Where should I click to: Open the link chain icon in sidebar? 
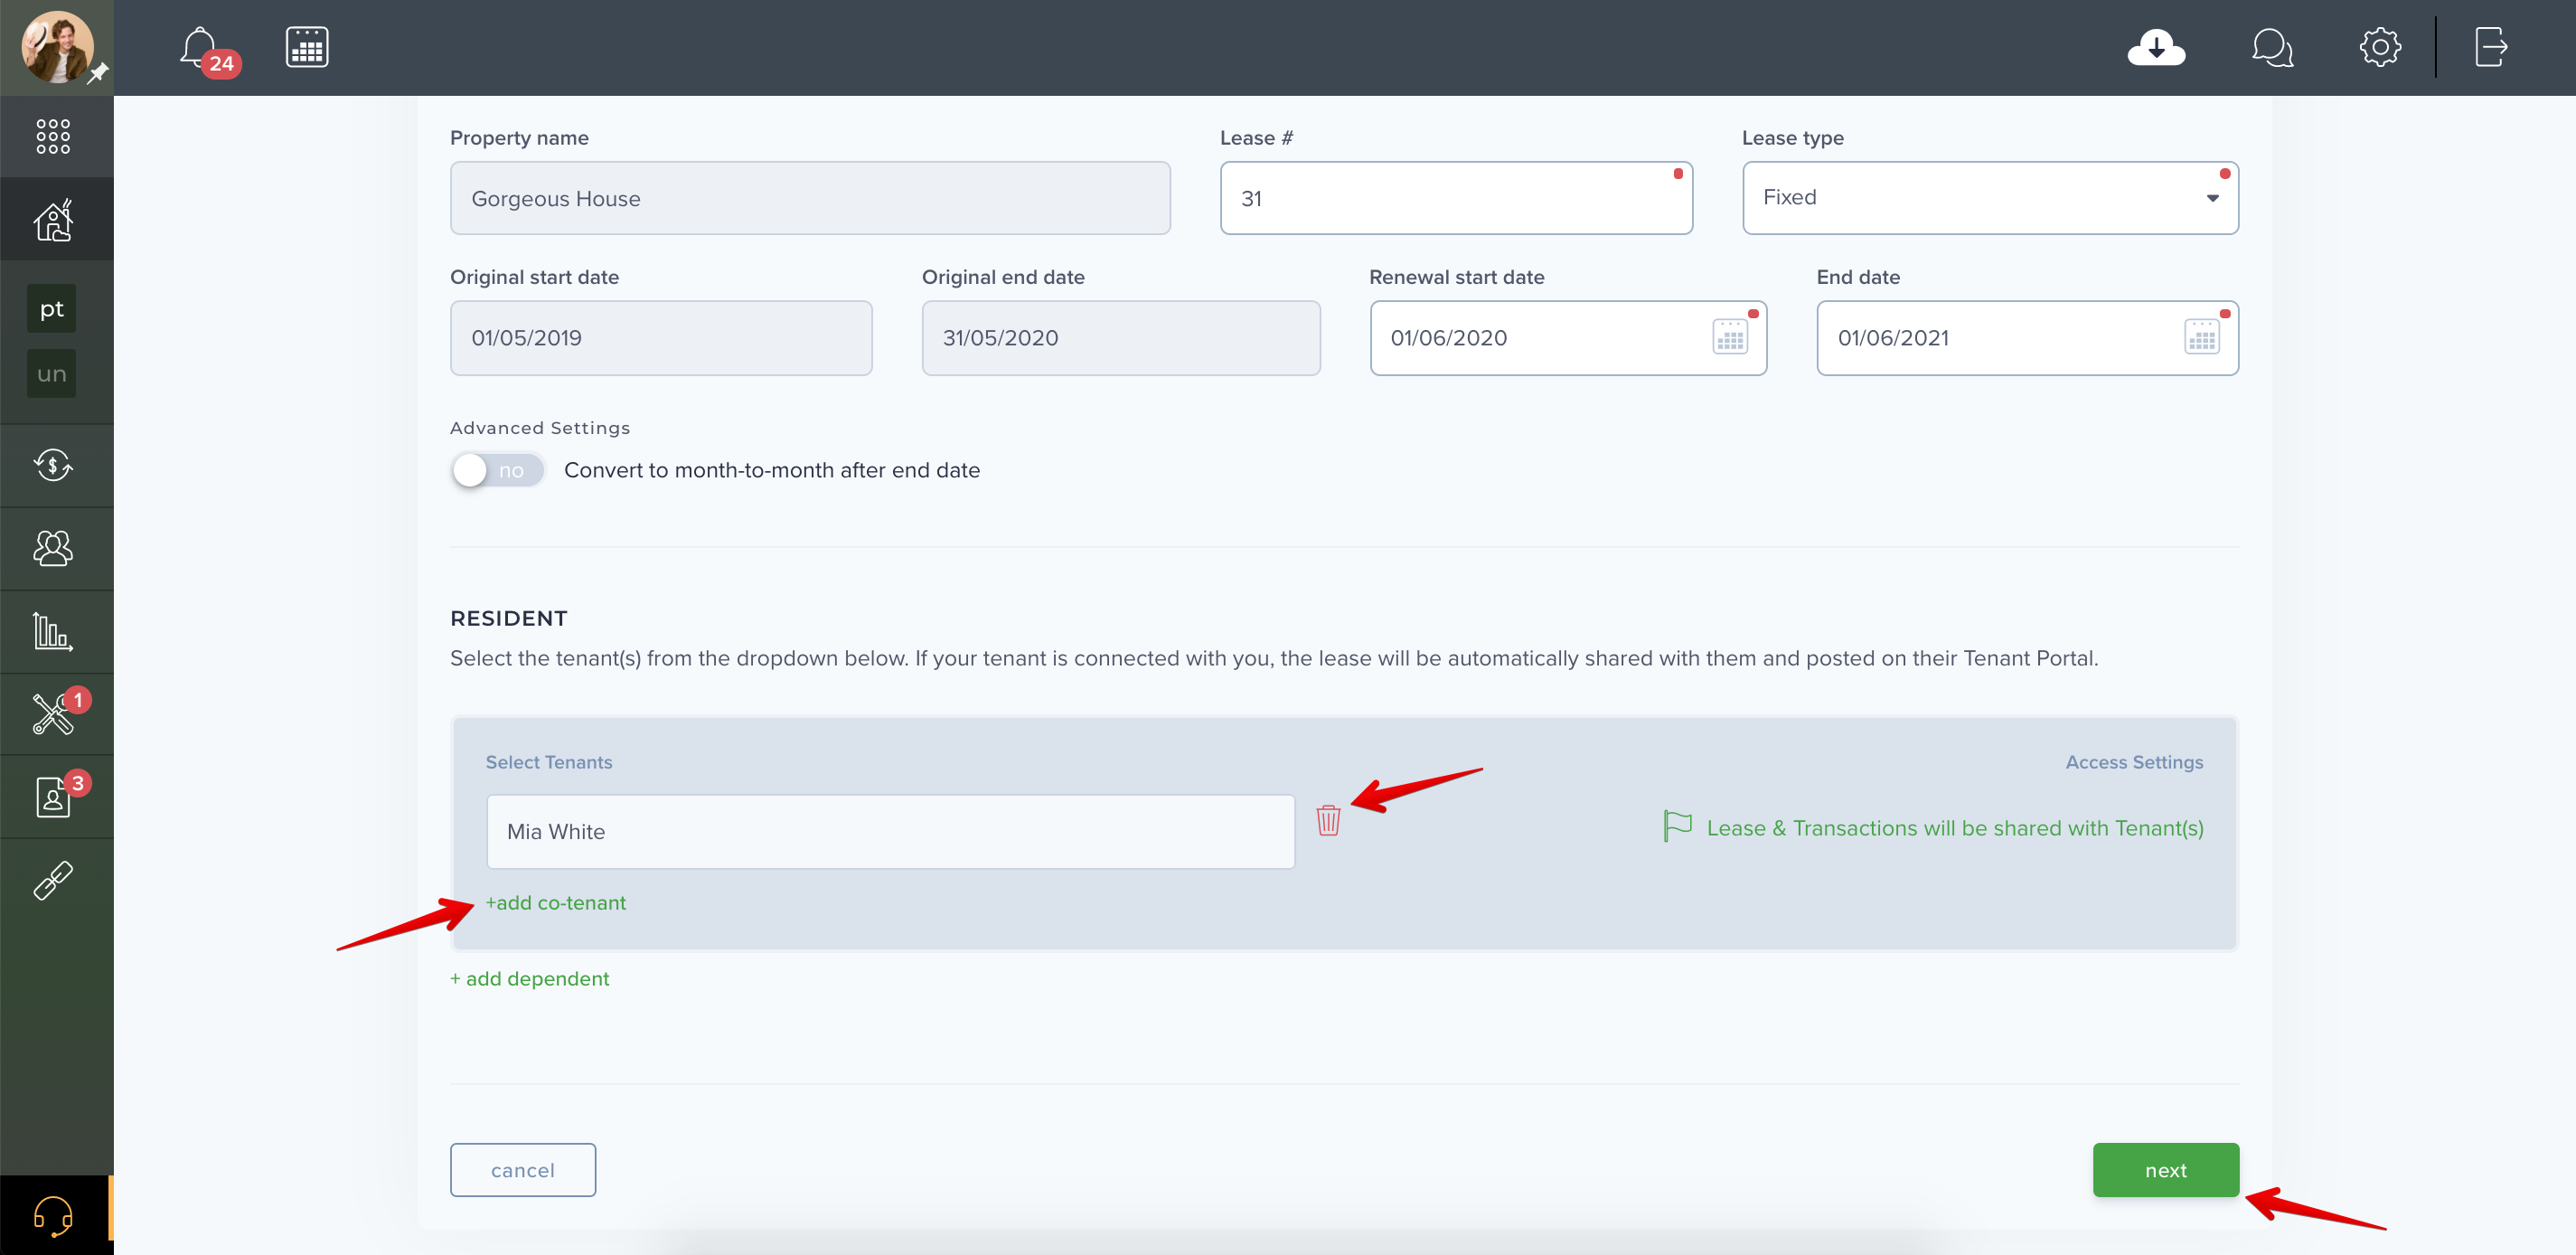pyautogui.click(x=53, y=880)
